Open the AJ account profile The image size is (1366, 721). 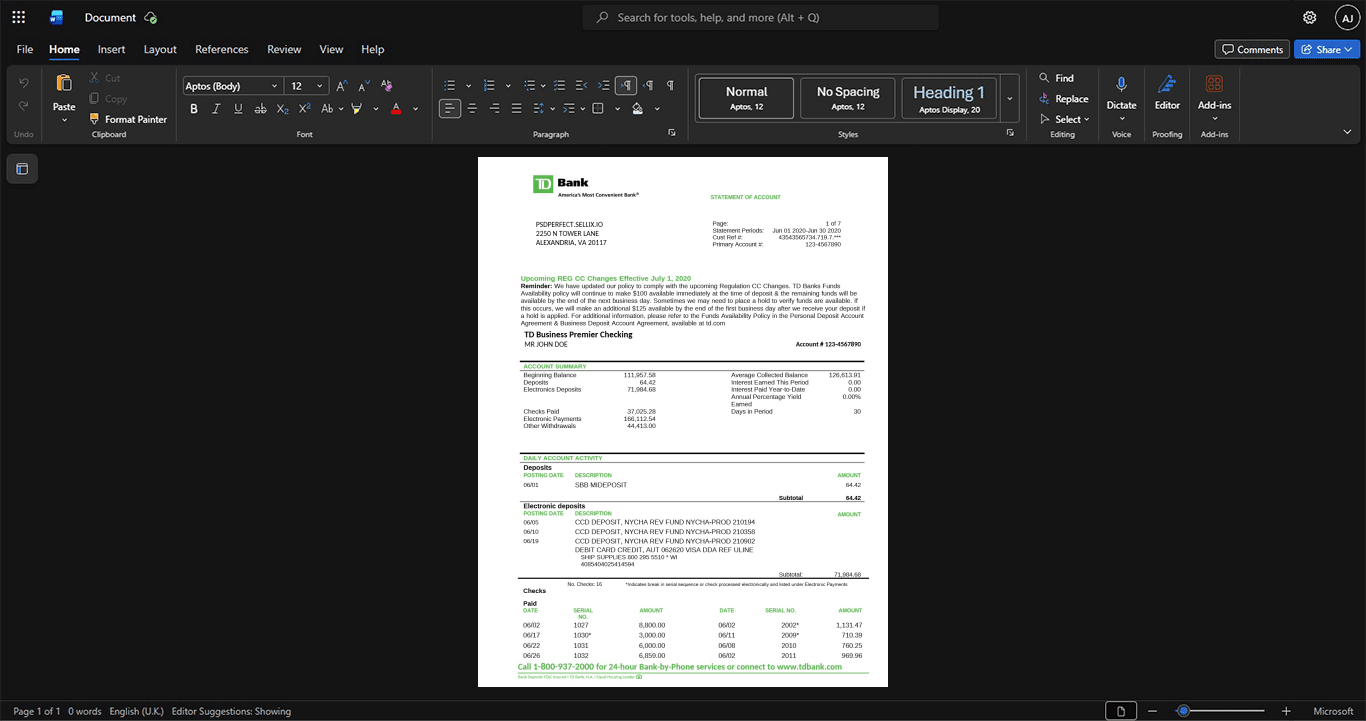pyautogui.click(x=1348, y=18)
